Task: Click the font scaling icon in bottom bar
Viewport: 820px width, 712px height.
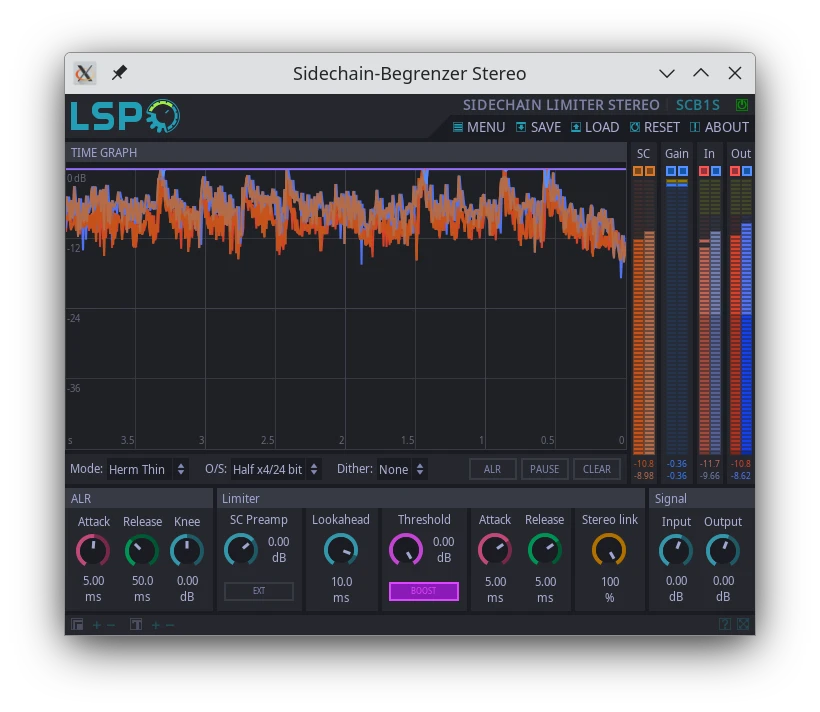Action: click(x=136, y=625)
